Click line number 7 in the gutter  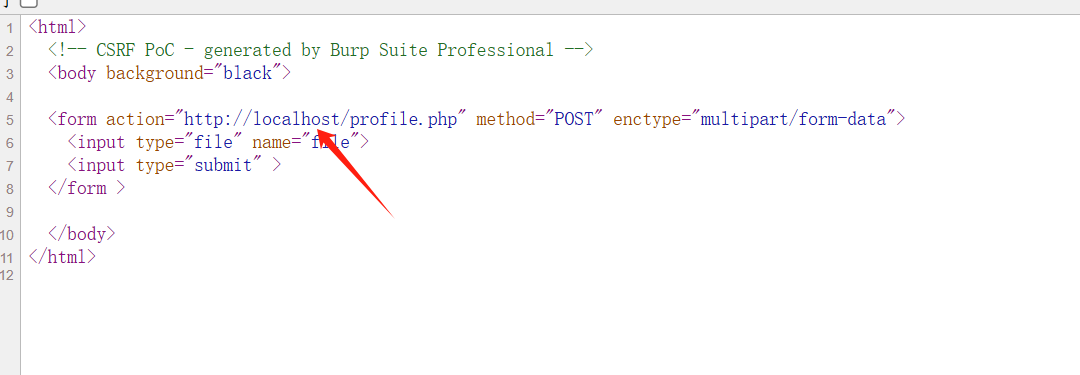click(x=10, y=166)
